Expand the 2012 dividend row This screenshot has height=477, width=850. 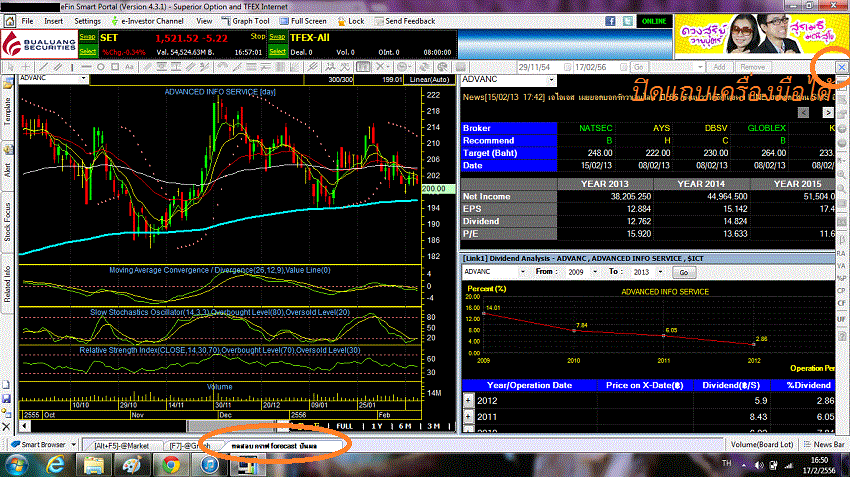468,401
